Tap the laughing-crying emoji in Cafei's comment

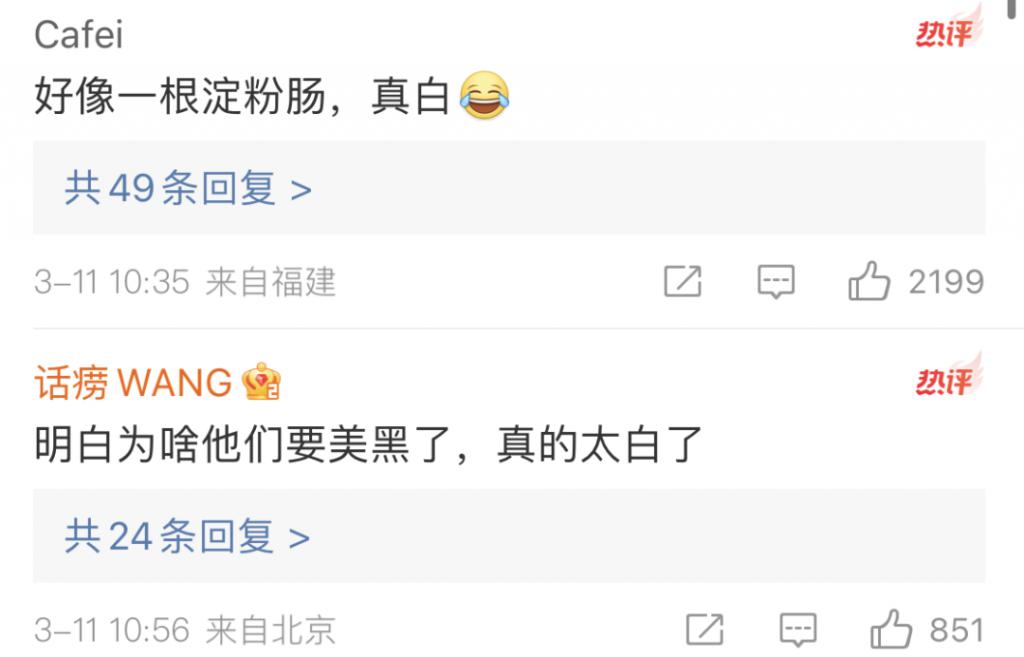point(485,95)
